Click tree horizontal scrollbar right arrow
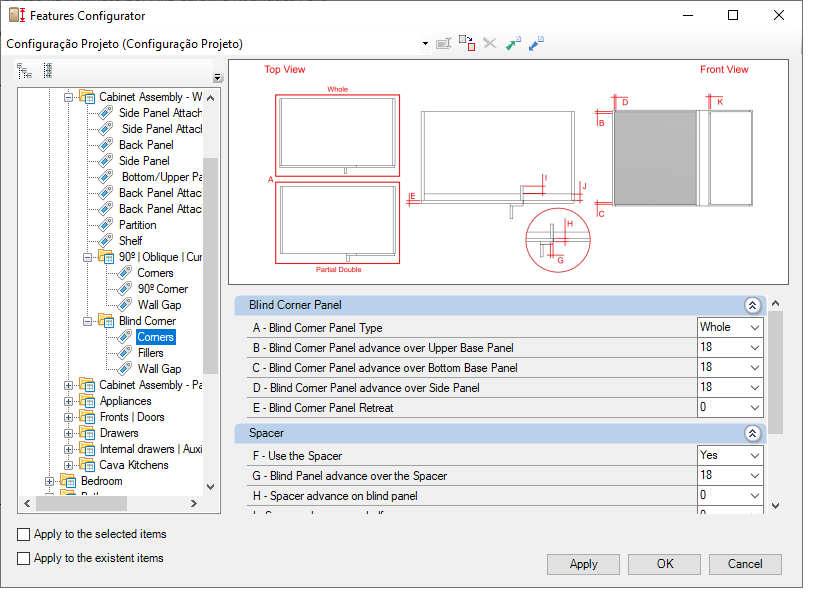 point(194,503)
